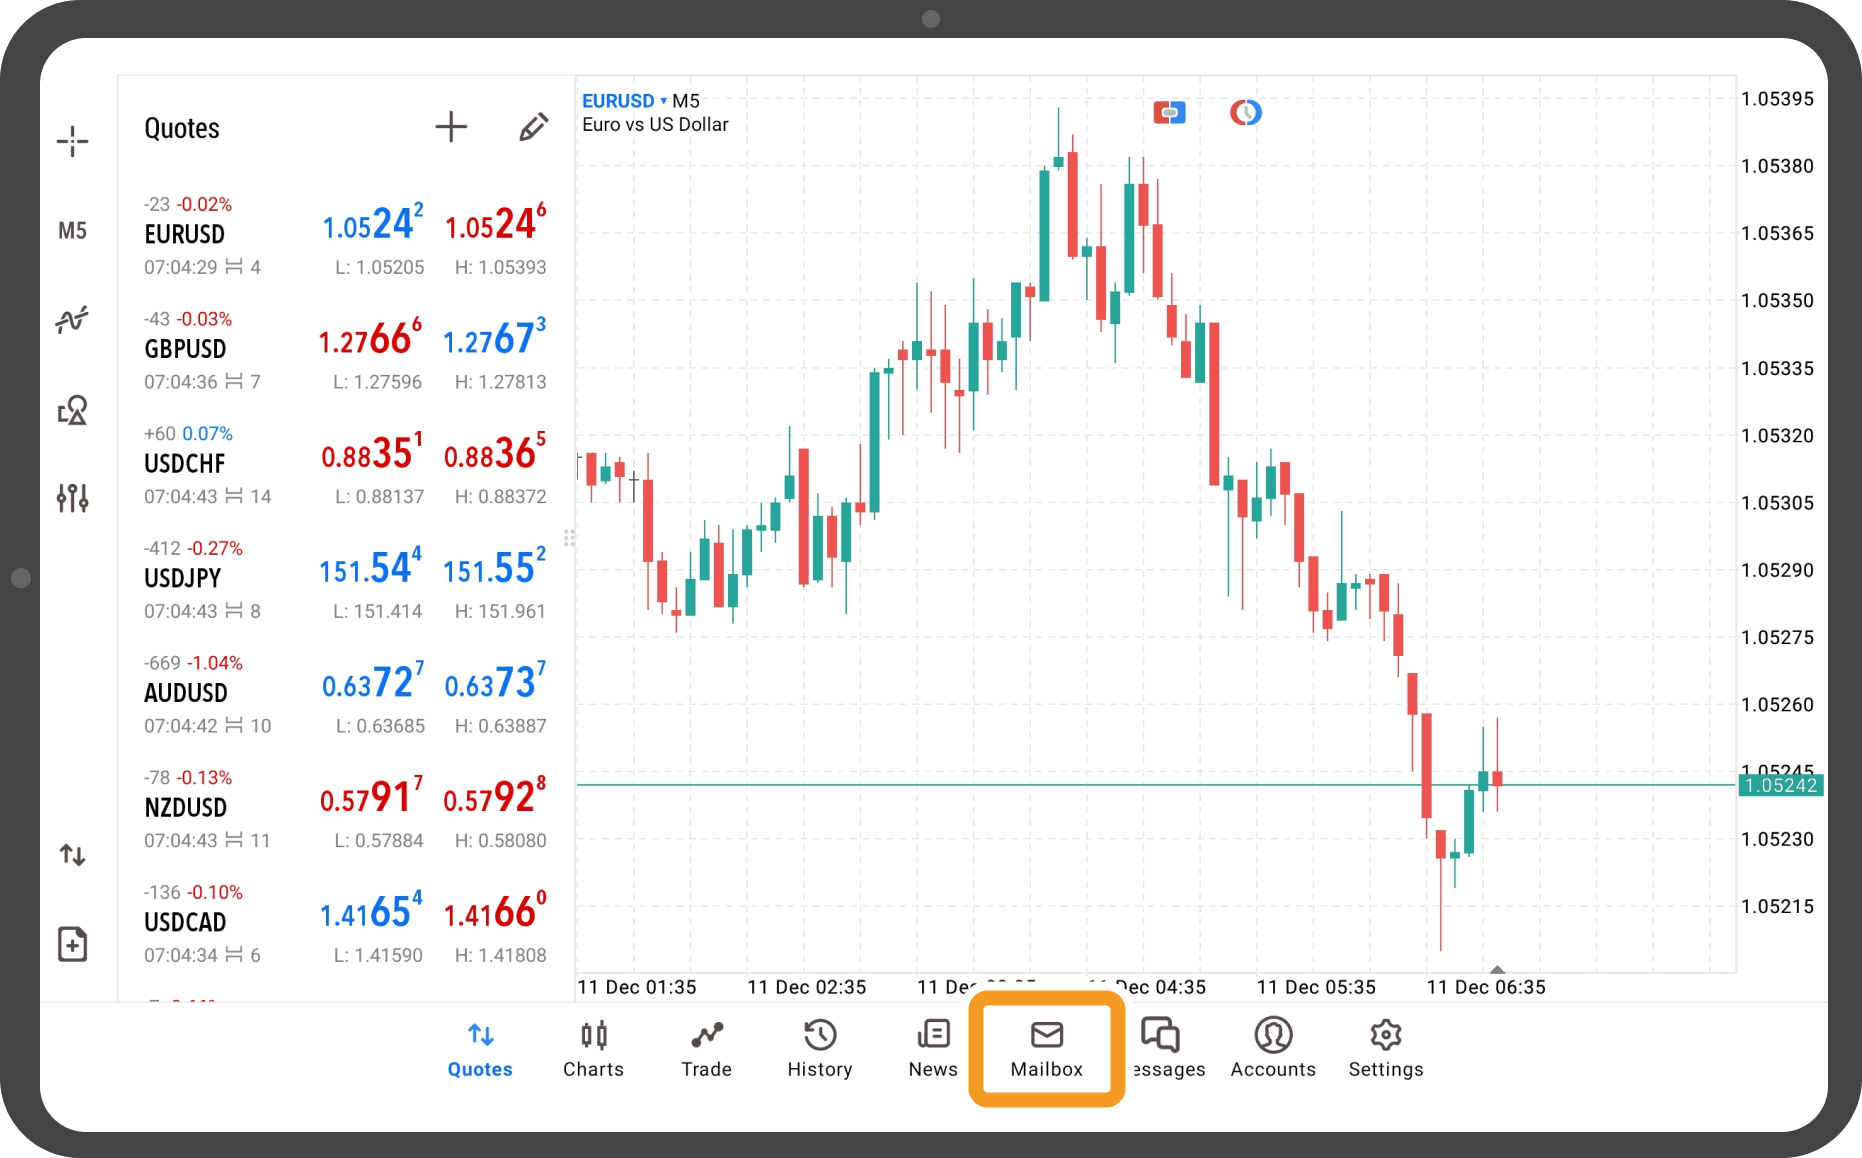The height and width of the screenshot is (1158, 1862).
Task: Select the GBPUSD quote row
Action: (x=345, y=350)
